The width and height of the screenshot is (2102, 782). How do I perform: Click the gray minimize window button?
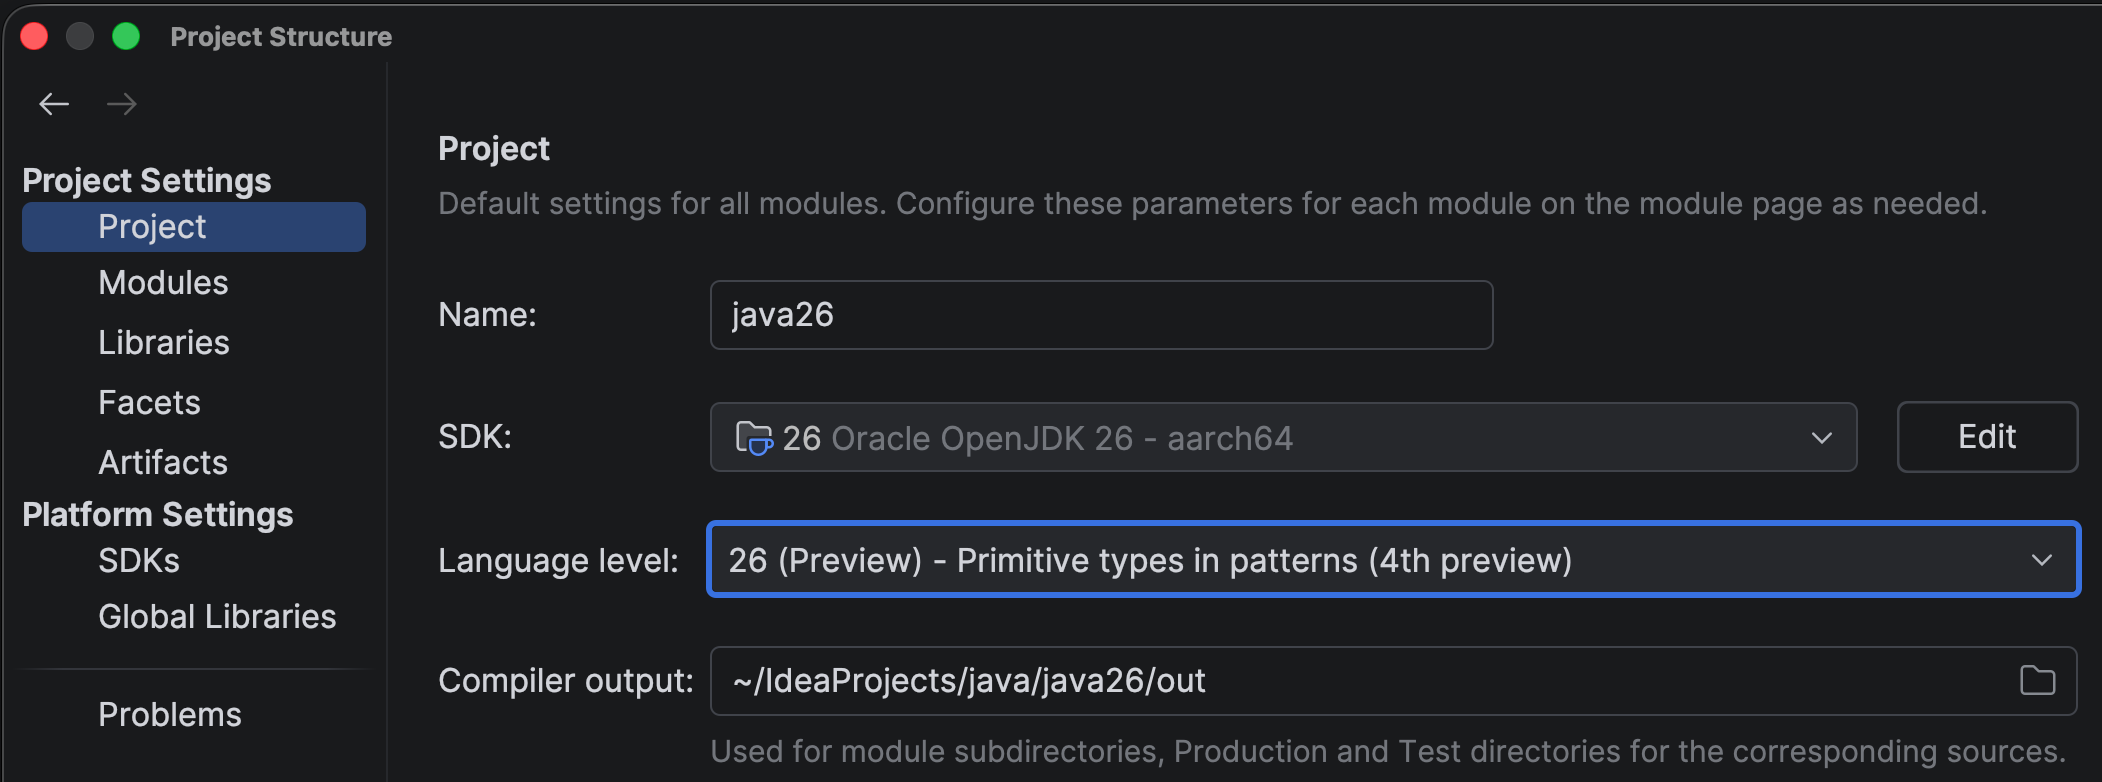point(80,37)
